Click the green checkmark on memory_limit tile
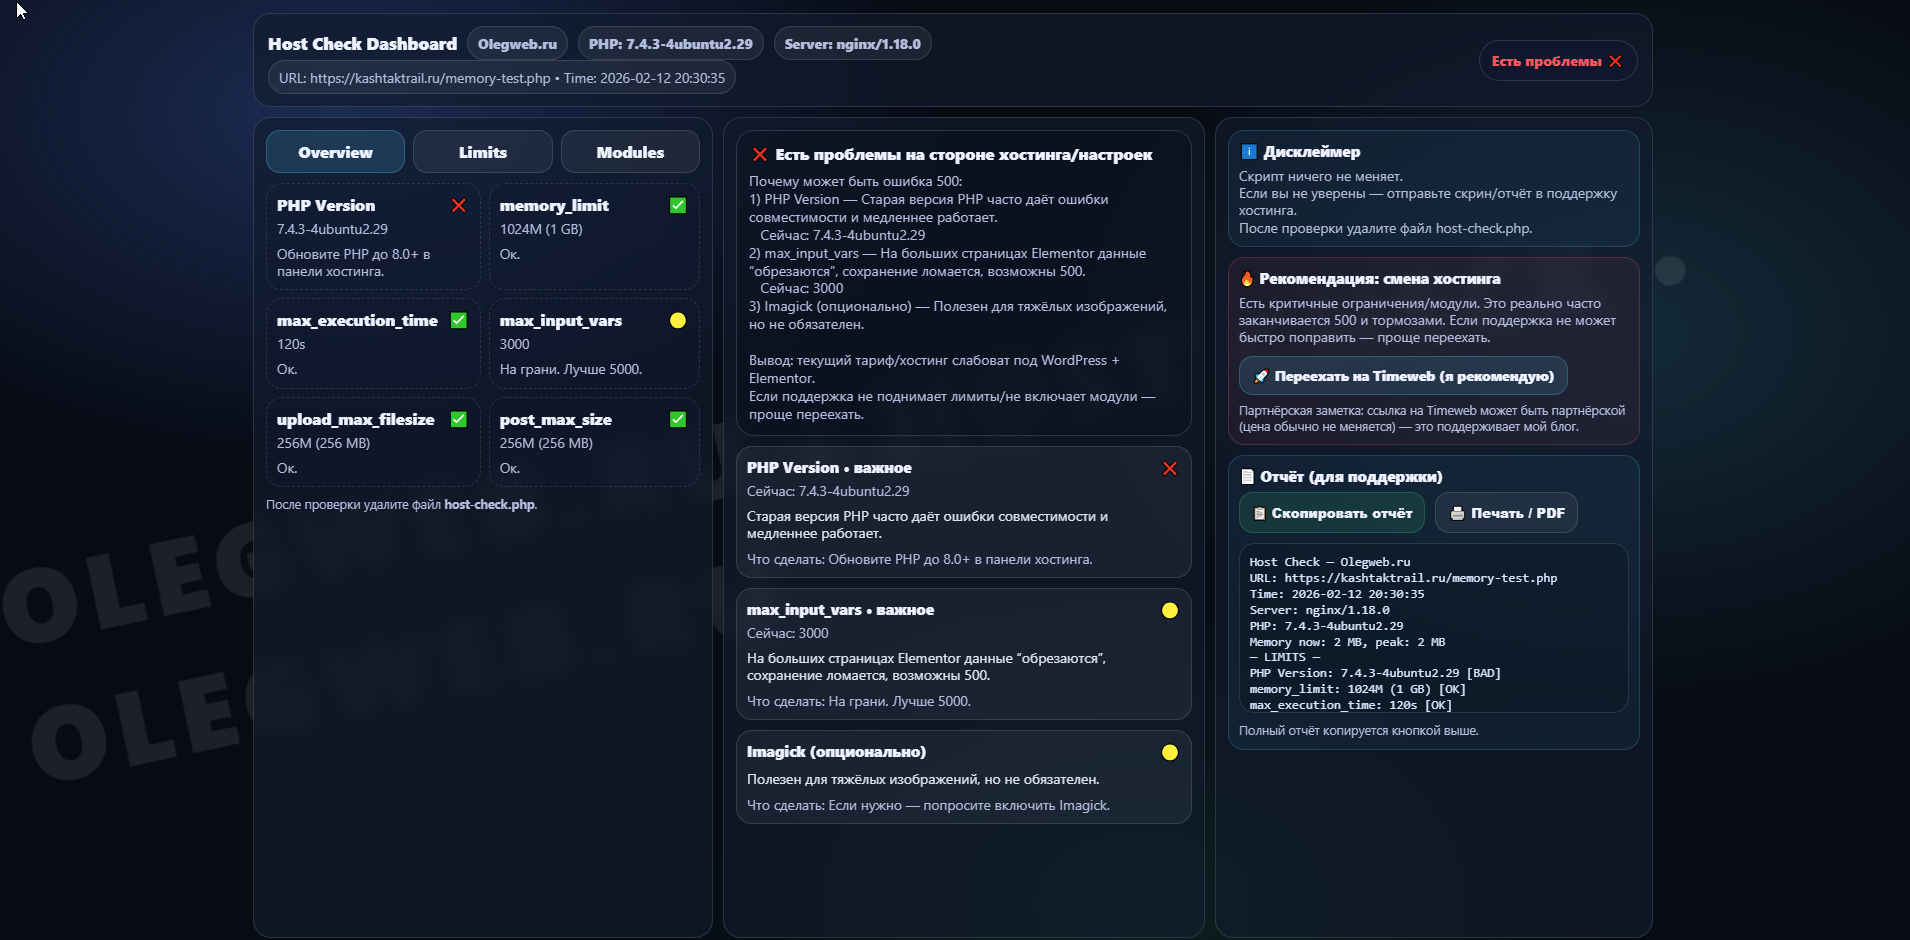Viewport: 1910px width, 940px height. 678,205
